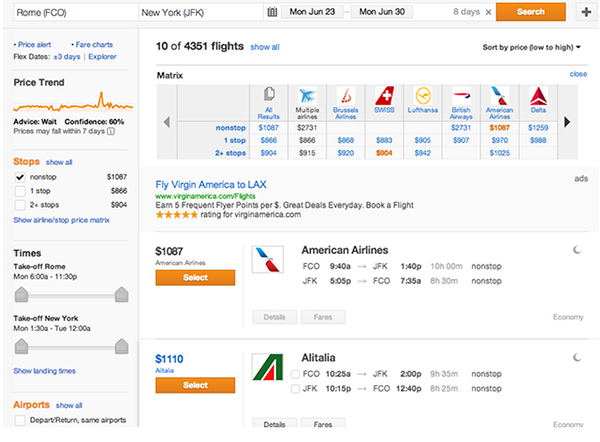This screenshot has width=600, height=442.
Task: Tick the Alitalia JFK 10:15p return leg checkbox
Action: tap(295, 389)
